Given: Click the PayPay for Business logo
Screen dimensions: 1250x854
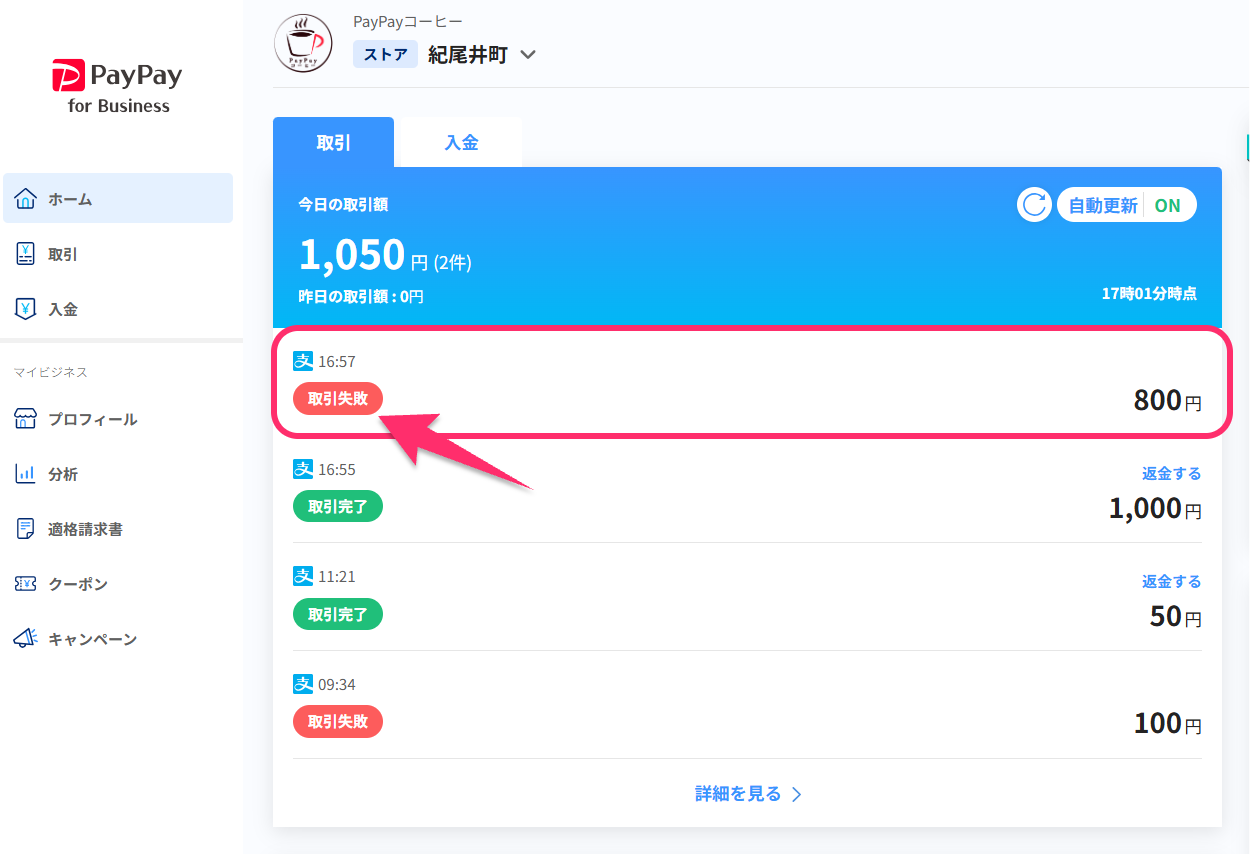Looking at the screenshot, I should (118, 87).
